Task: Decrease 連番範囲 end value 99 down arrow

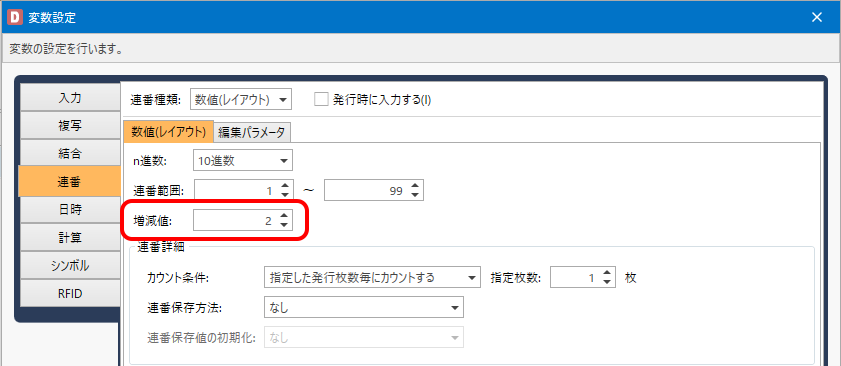Action: tap(415, 194)
